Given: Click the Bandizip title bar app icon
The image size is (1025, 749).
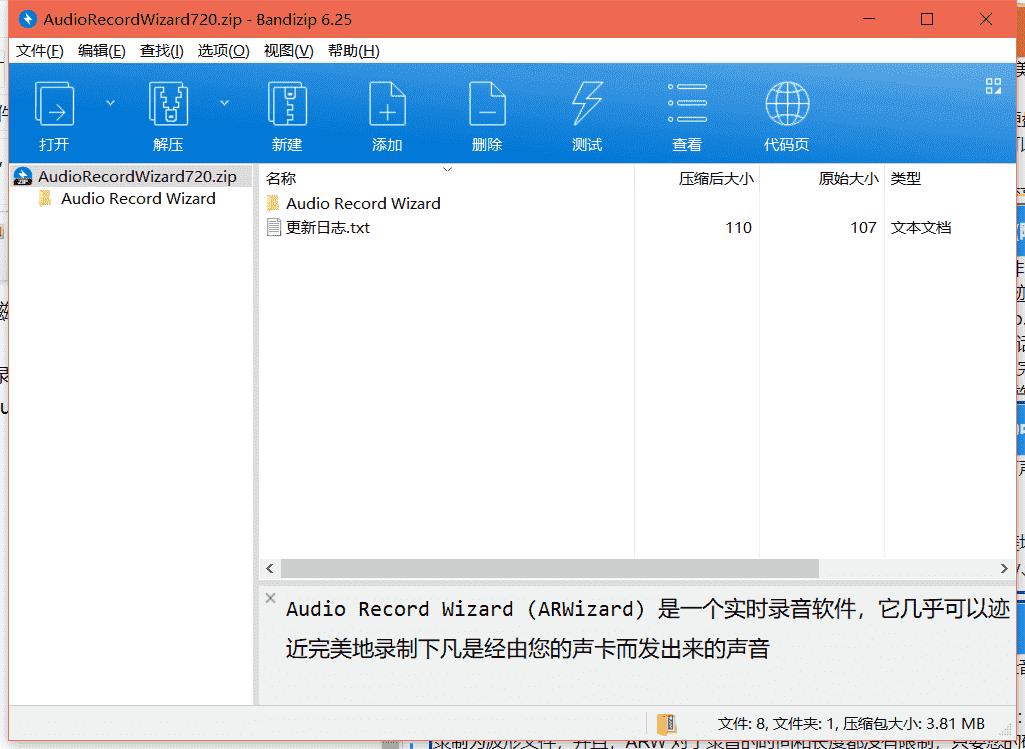Looking at the screenshot, I should click(x=27, y=20).
